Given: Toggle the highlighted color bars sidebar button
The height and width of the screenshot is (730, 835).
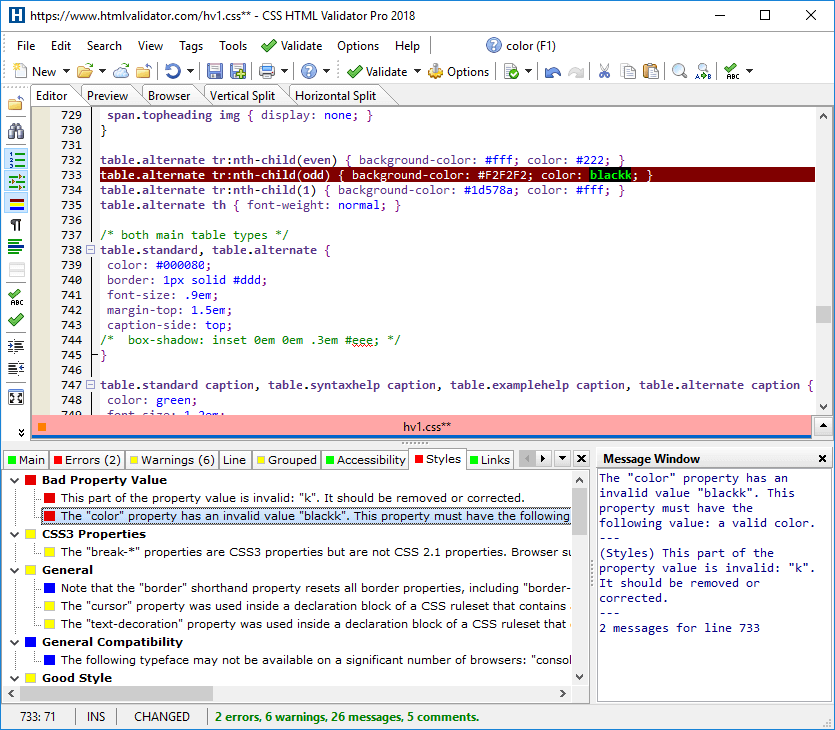Looking at the screenshot, I should pos(15,204).
